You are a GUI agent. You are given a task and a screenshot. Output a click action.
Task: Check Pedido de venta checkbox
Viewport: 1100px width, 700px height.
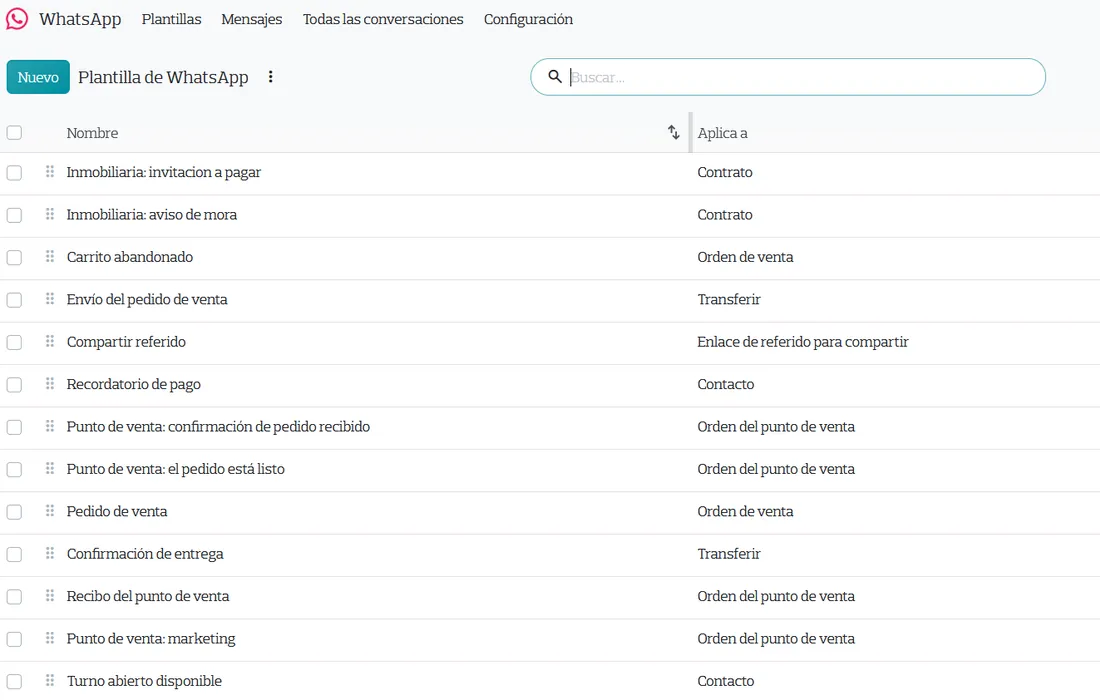[x=14, y=512]
